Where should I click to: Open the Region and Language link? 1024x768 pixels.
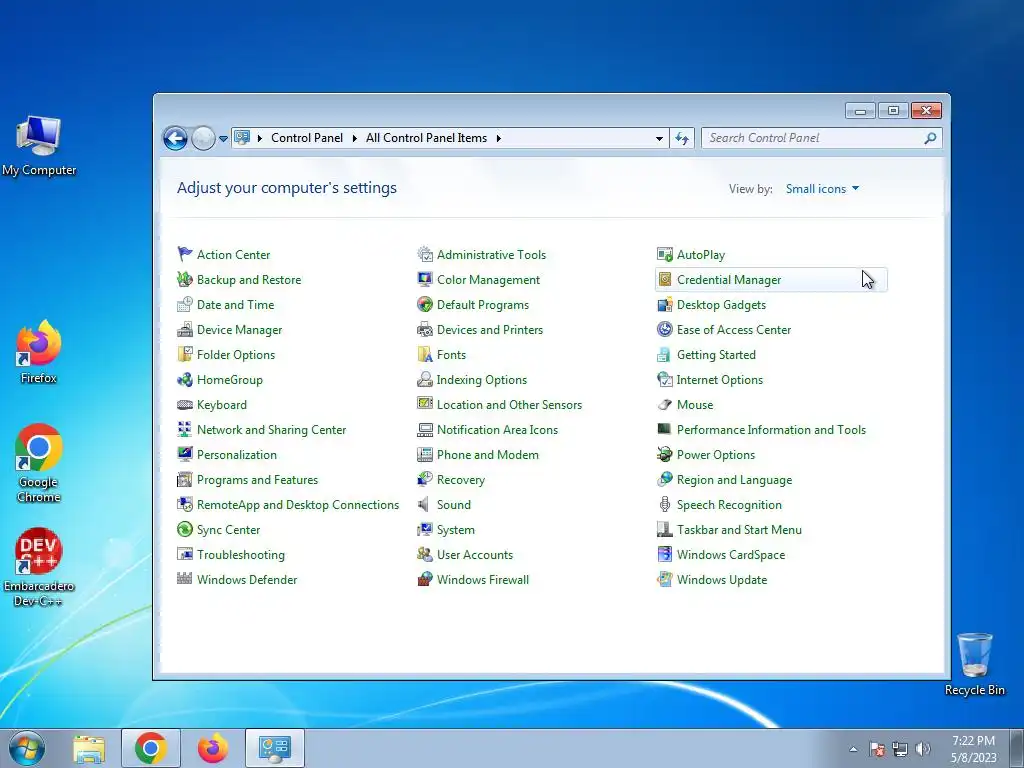[734, 479]
